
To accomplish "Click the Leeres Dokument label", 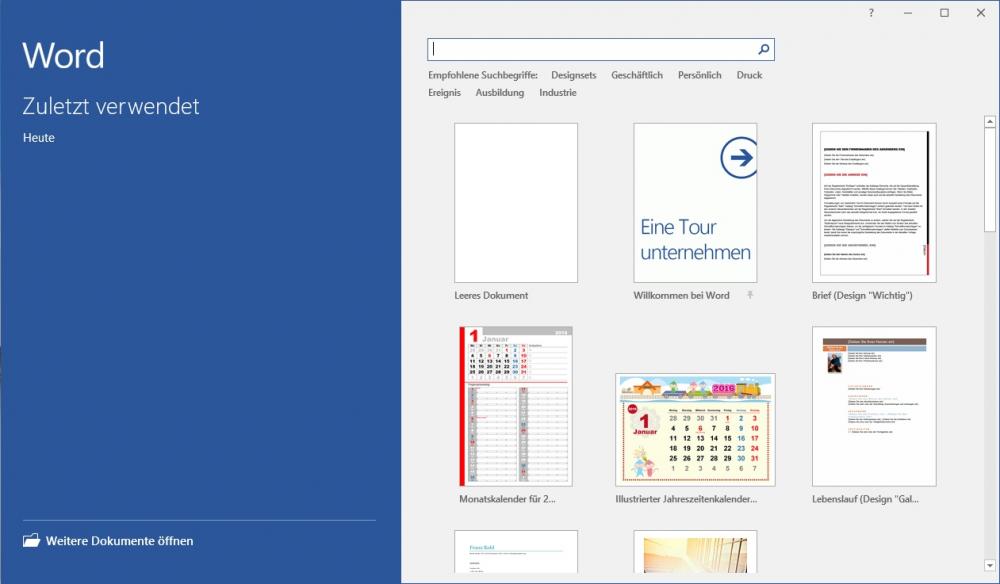I will 491,295.
